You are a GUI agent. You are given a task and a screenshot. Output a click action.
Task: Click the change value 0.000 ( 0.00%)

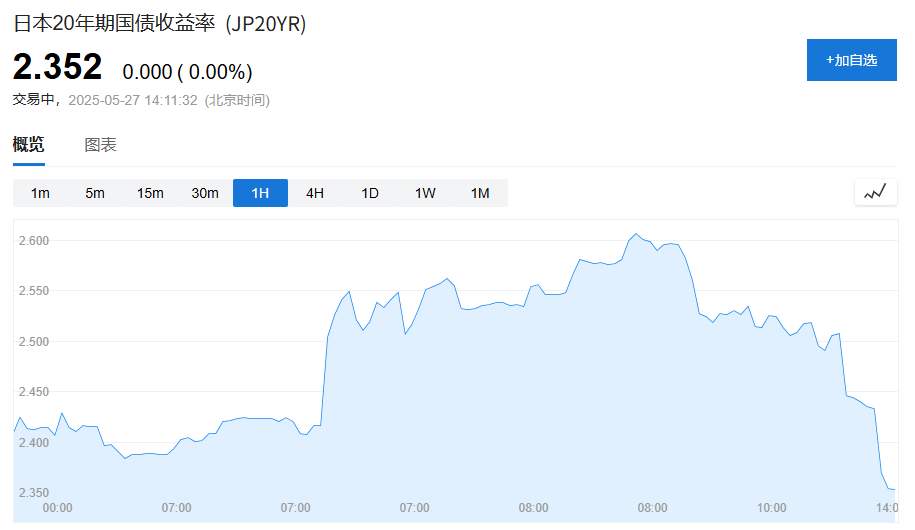(x=187, y=72)
